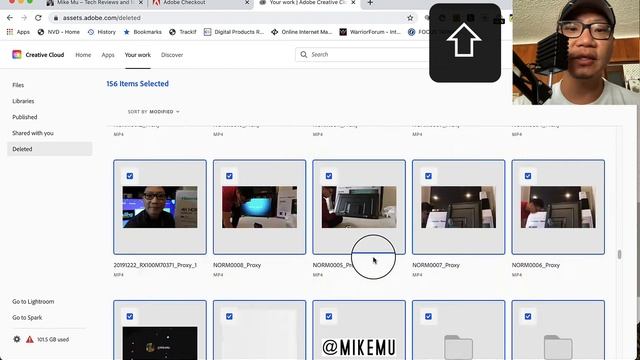Open the Online Internet Ma... bookmark
Image resolution: width=640 pixels, height=360 pixels.
[x=302, y=32]
